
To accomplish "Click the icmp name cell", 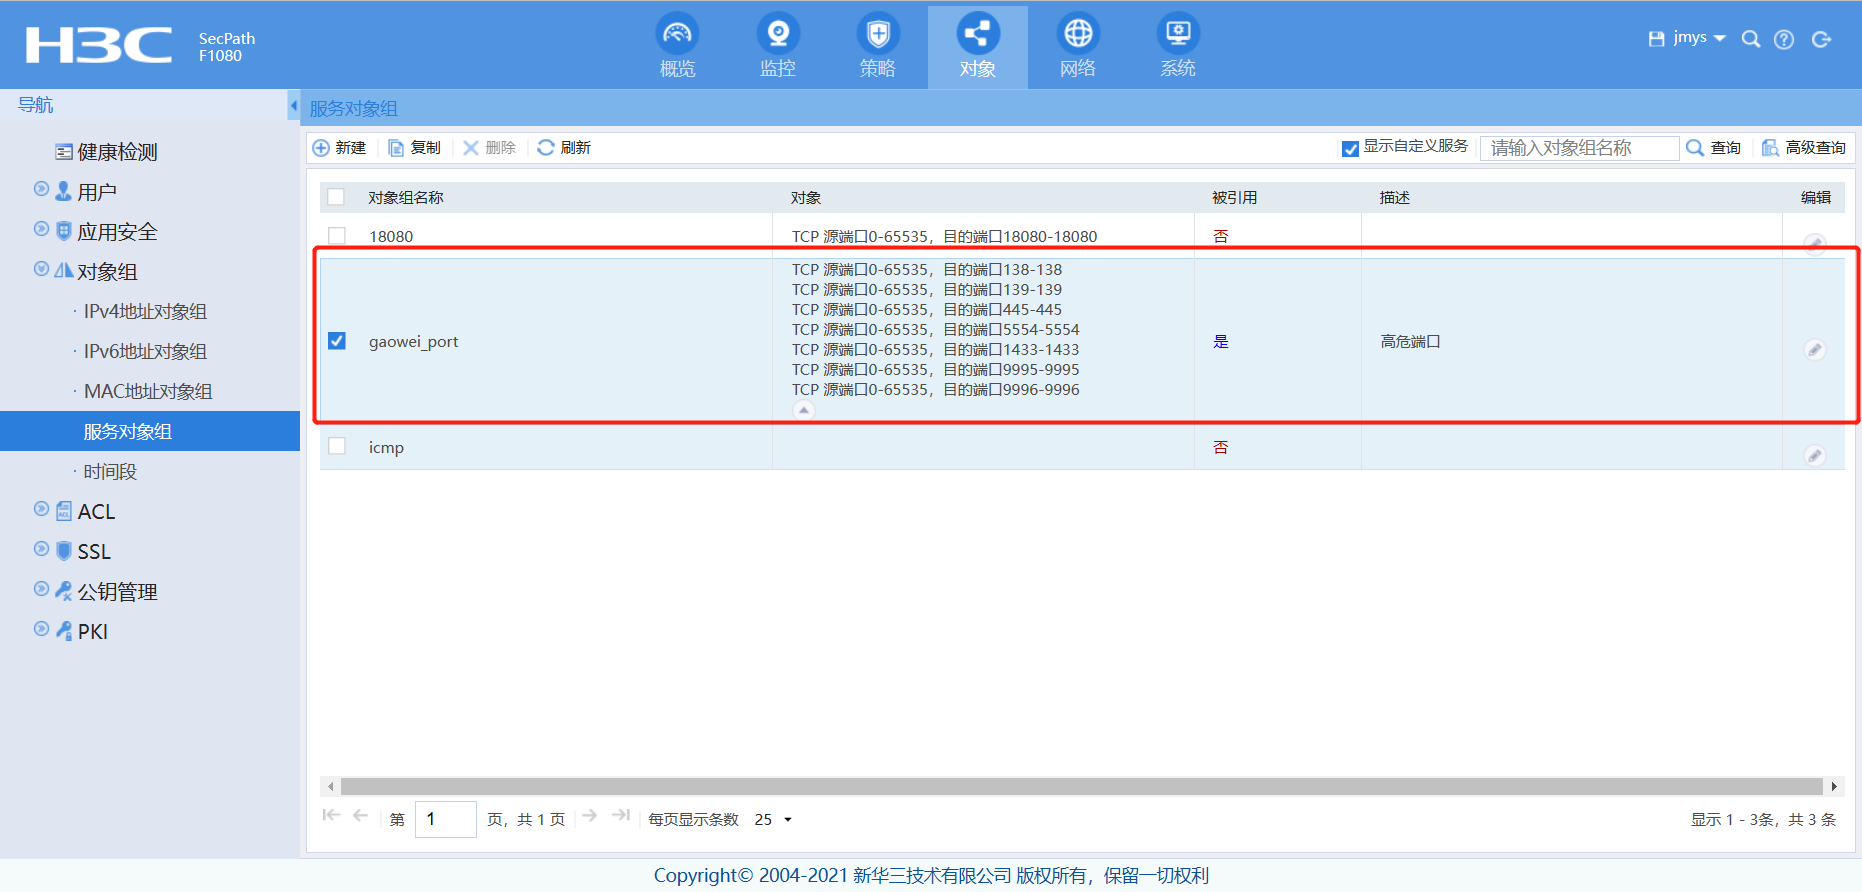I will point(386,448).
